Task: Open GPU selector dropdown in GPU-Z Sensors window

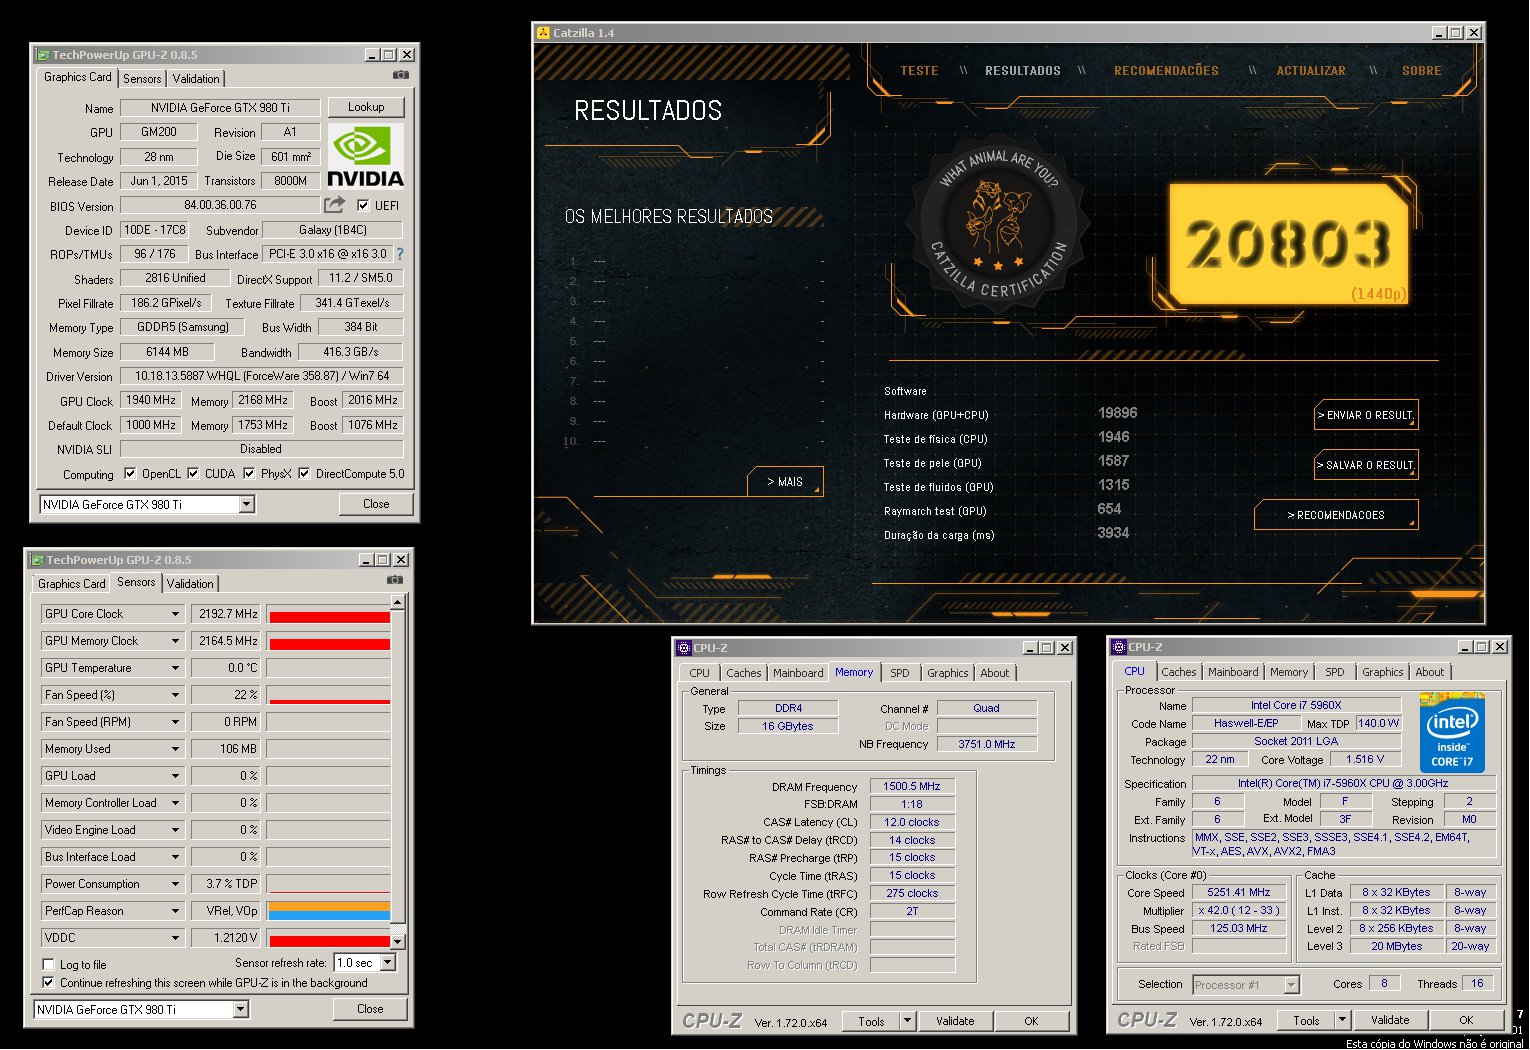Action: [240, 1010]
